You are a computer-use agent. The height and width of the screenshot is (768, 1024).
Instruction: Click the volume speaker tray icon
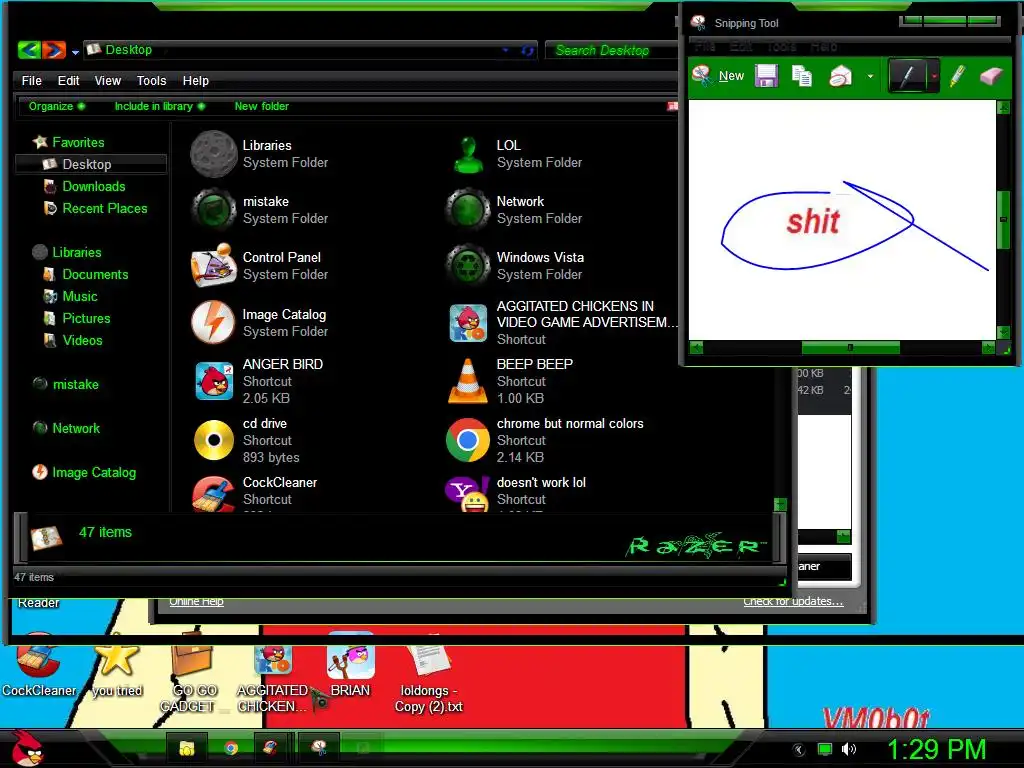[x=848, y=749]
